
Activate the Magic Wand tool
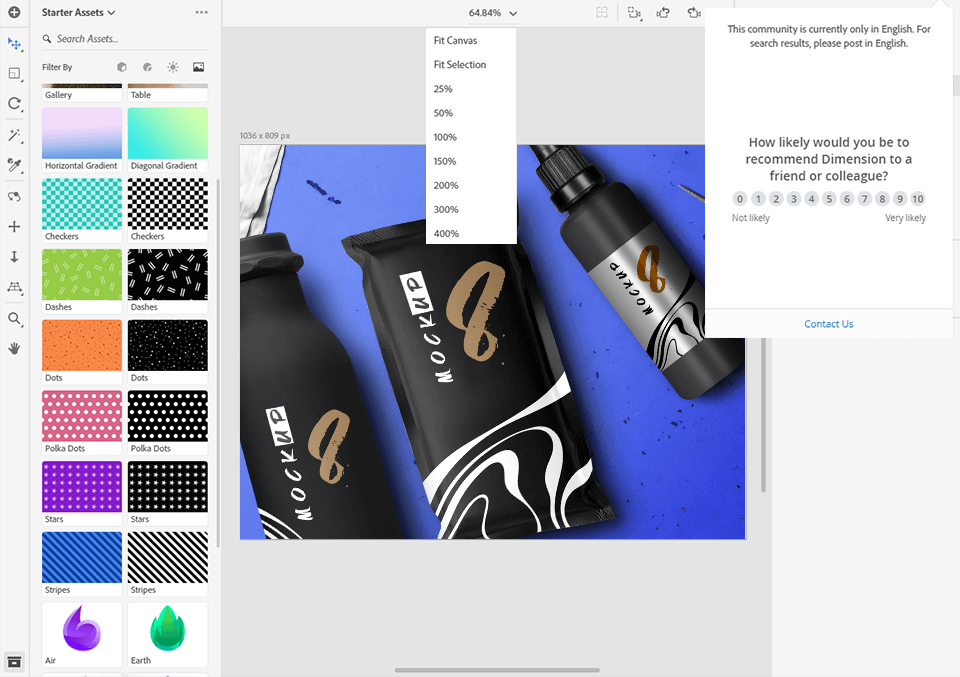tap(14, 135)
